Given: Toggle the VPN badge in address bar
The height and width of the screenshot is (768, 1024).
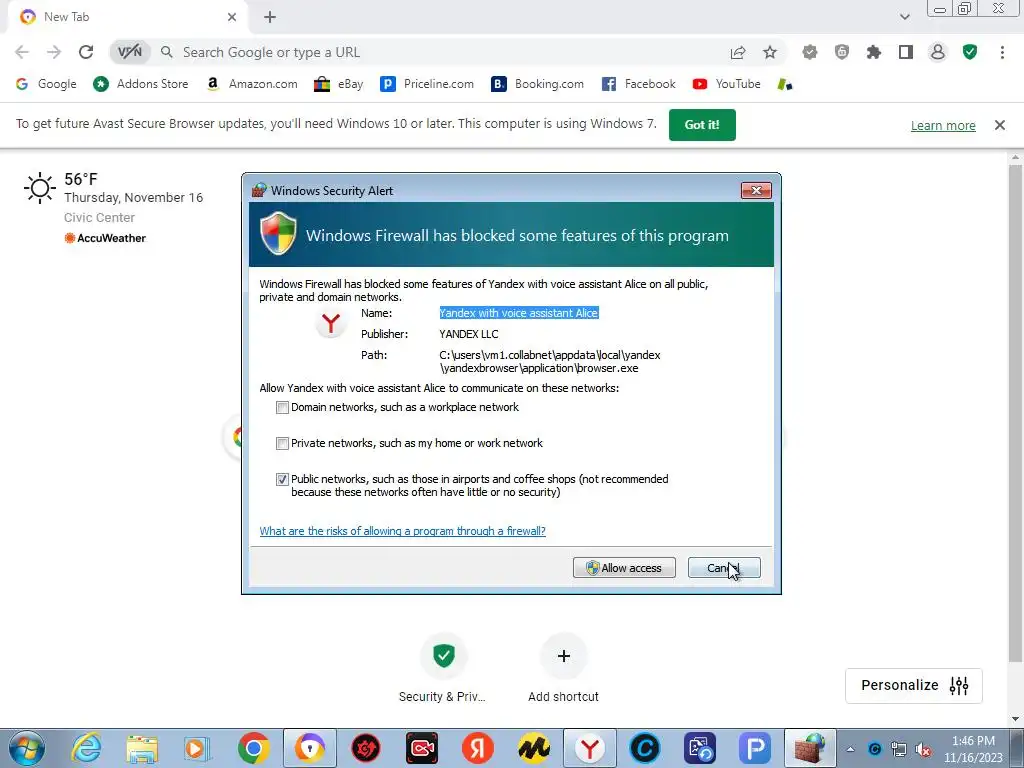Looking at the screenshot, I should click(129, 52).
